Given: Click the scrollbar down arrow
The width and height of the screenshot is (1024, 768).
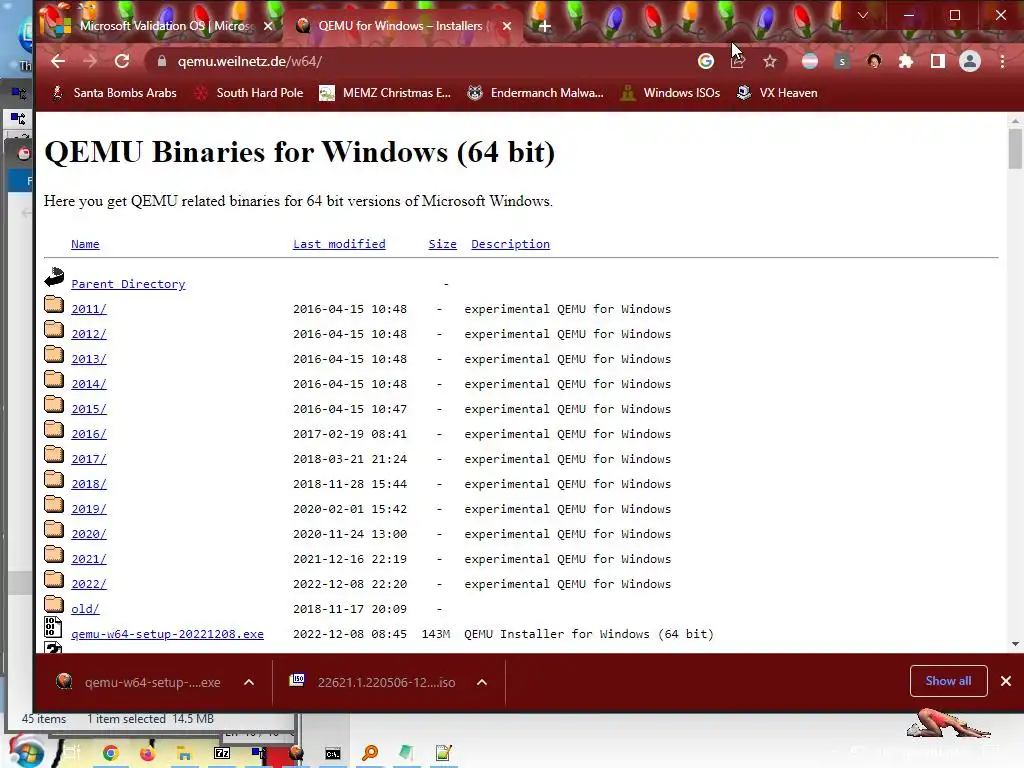Looking at the screenshot, I should click(1015, 644).
